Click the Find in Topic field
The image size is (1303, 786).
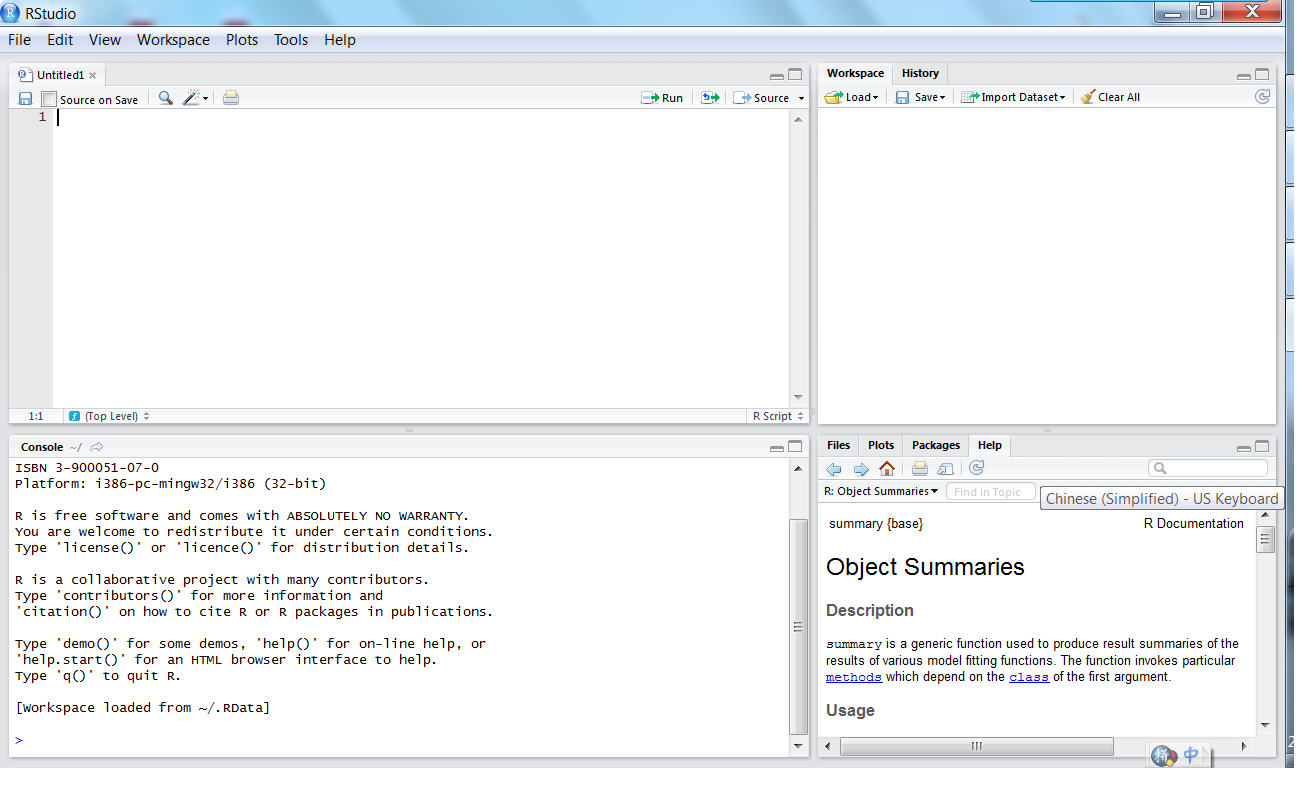pos(992,492)
